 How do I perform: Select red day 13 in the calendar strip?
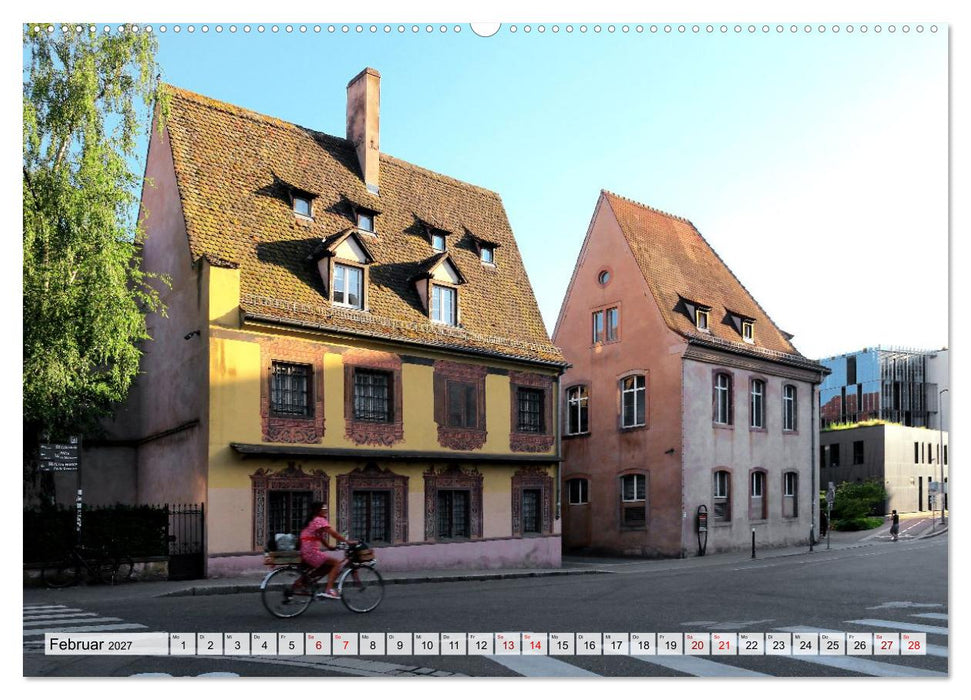[x=508, y=644]
